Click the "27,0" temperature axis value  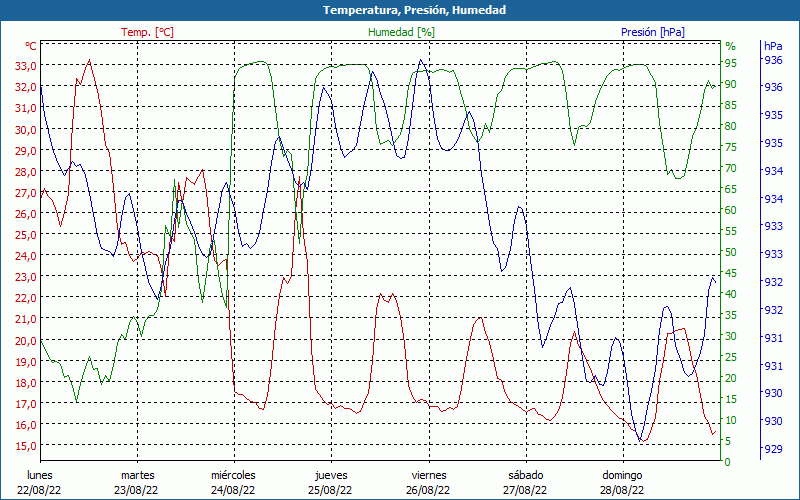coord(26,192)
